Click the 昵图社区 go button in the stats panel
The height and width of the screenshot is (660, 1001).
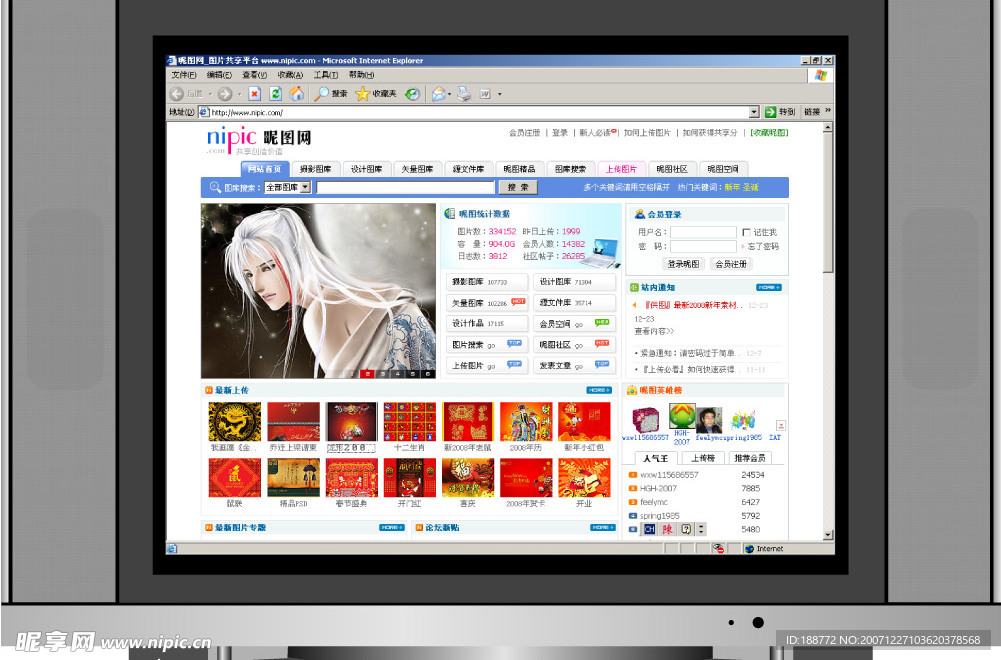pyautogui.click(x=574, y=345)
